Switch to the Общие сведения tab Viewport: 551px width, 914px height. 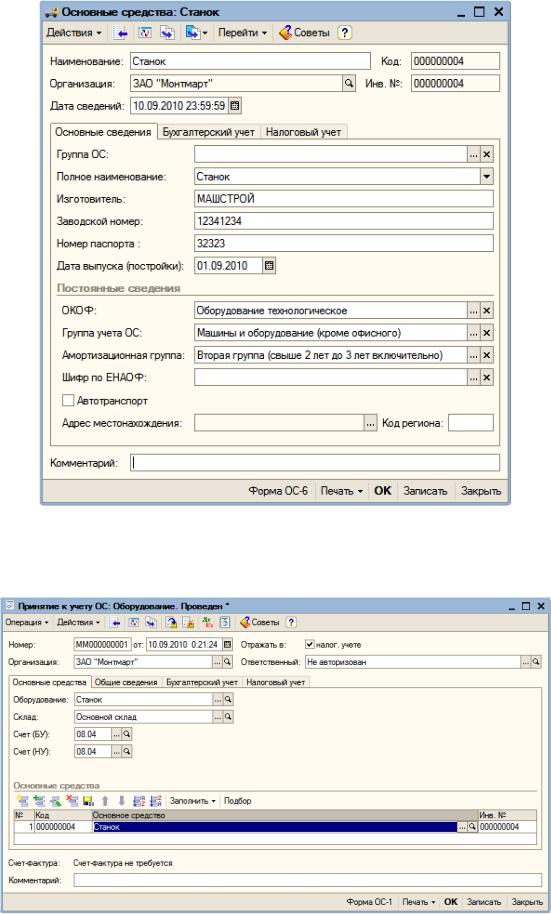point(126,682)
